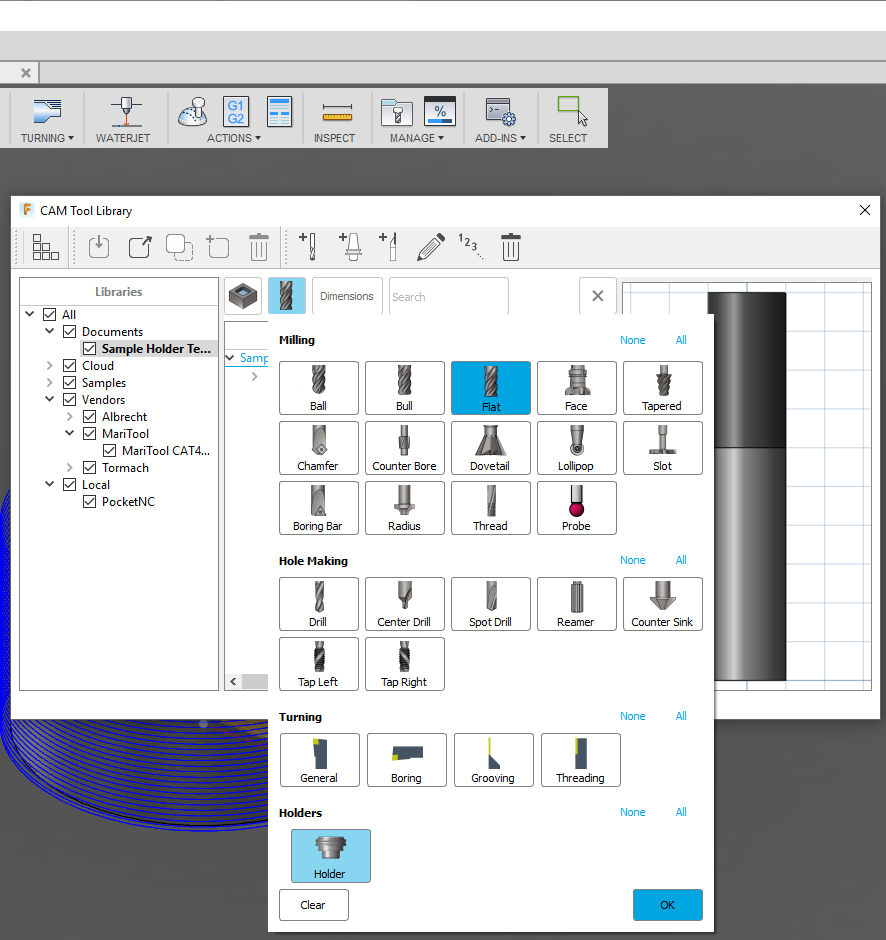The image size is (886, 940).
Task: Click the new holder icon
Action: coord(351,246)
